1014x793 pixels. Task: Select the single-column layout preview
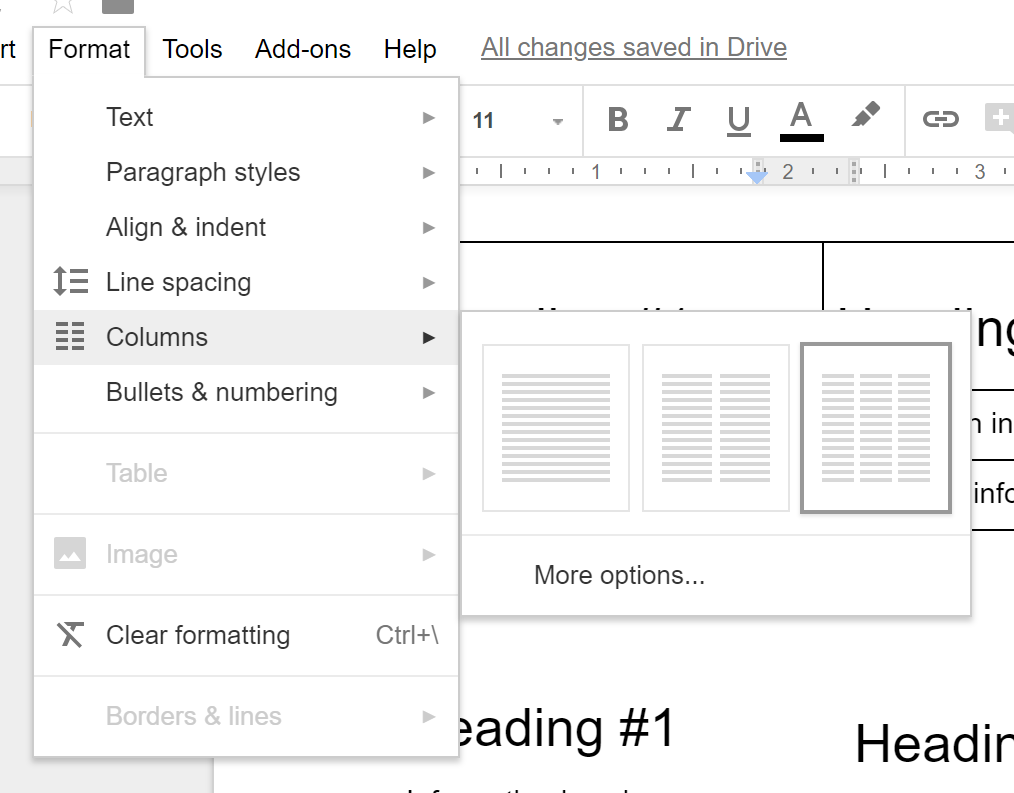(555, 427)
